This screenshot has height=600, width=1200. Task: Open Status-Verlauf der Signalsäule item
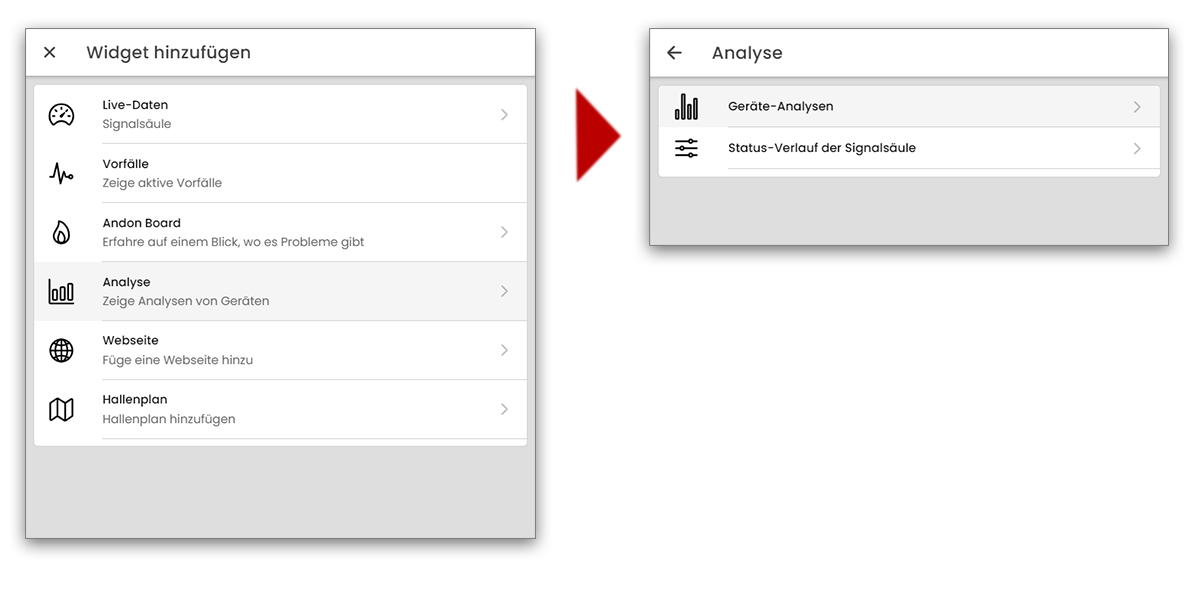tap(900, 149)
